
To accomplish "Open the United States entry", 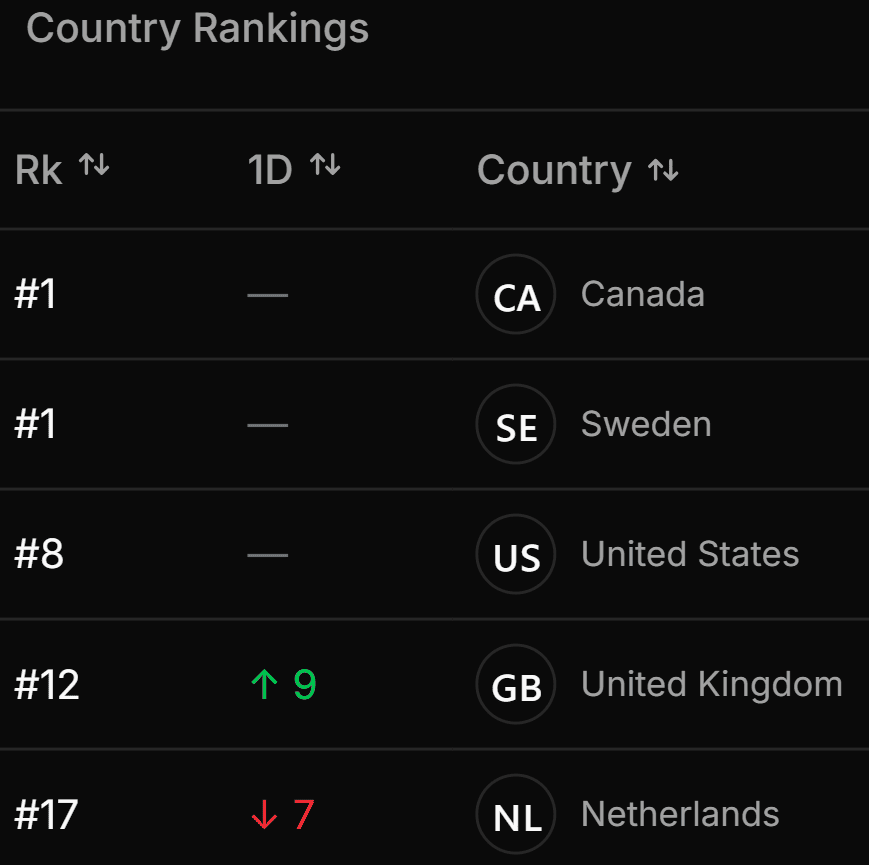I will (690, 554).
